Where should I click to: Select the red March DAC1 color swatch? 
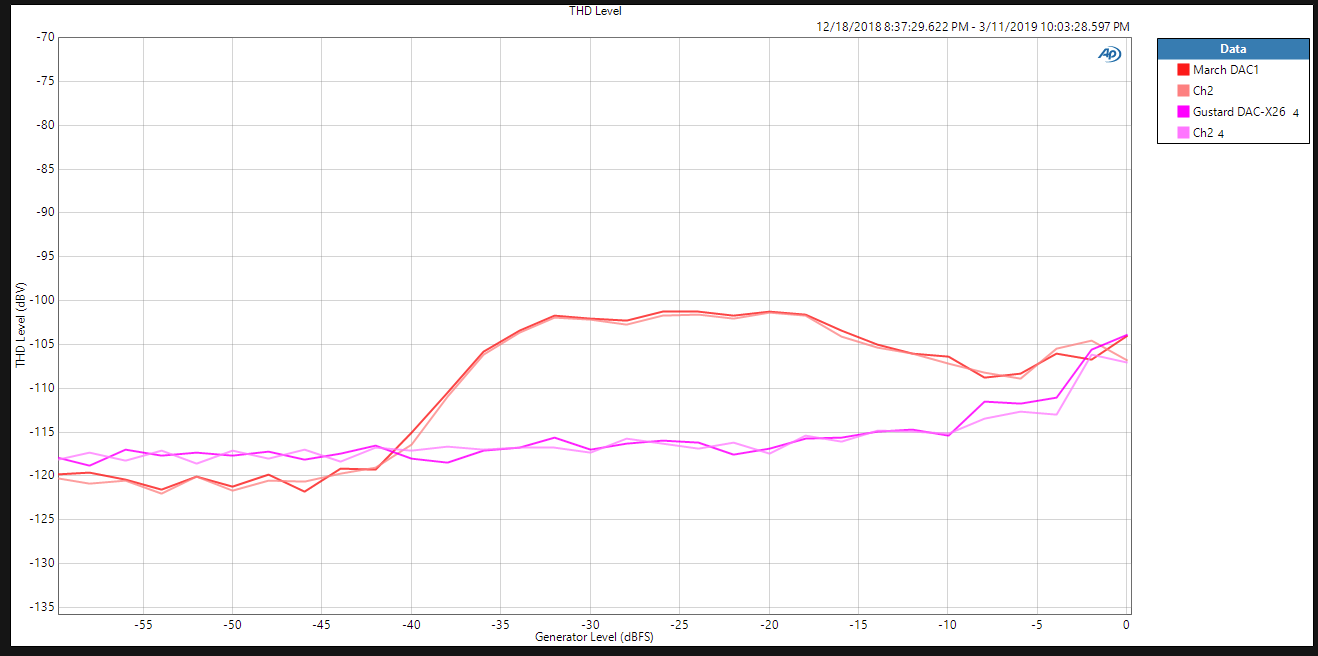click(1183, 70)
